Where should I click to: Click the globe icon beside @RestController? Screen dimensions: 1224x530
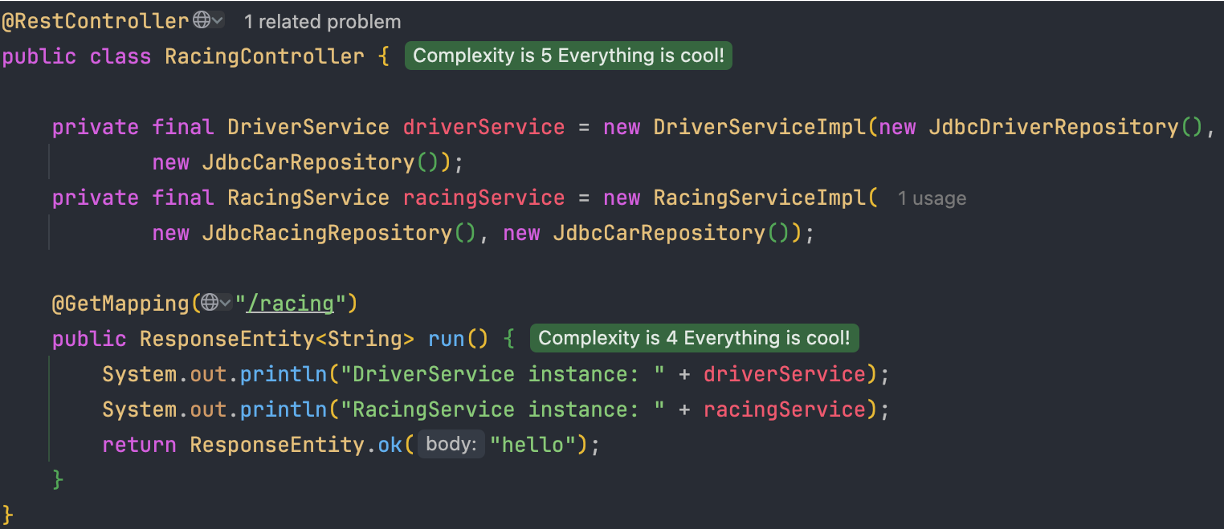point(201,20)
